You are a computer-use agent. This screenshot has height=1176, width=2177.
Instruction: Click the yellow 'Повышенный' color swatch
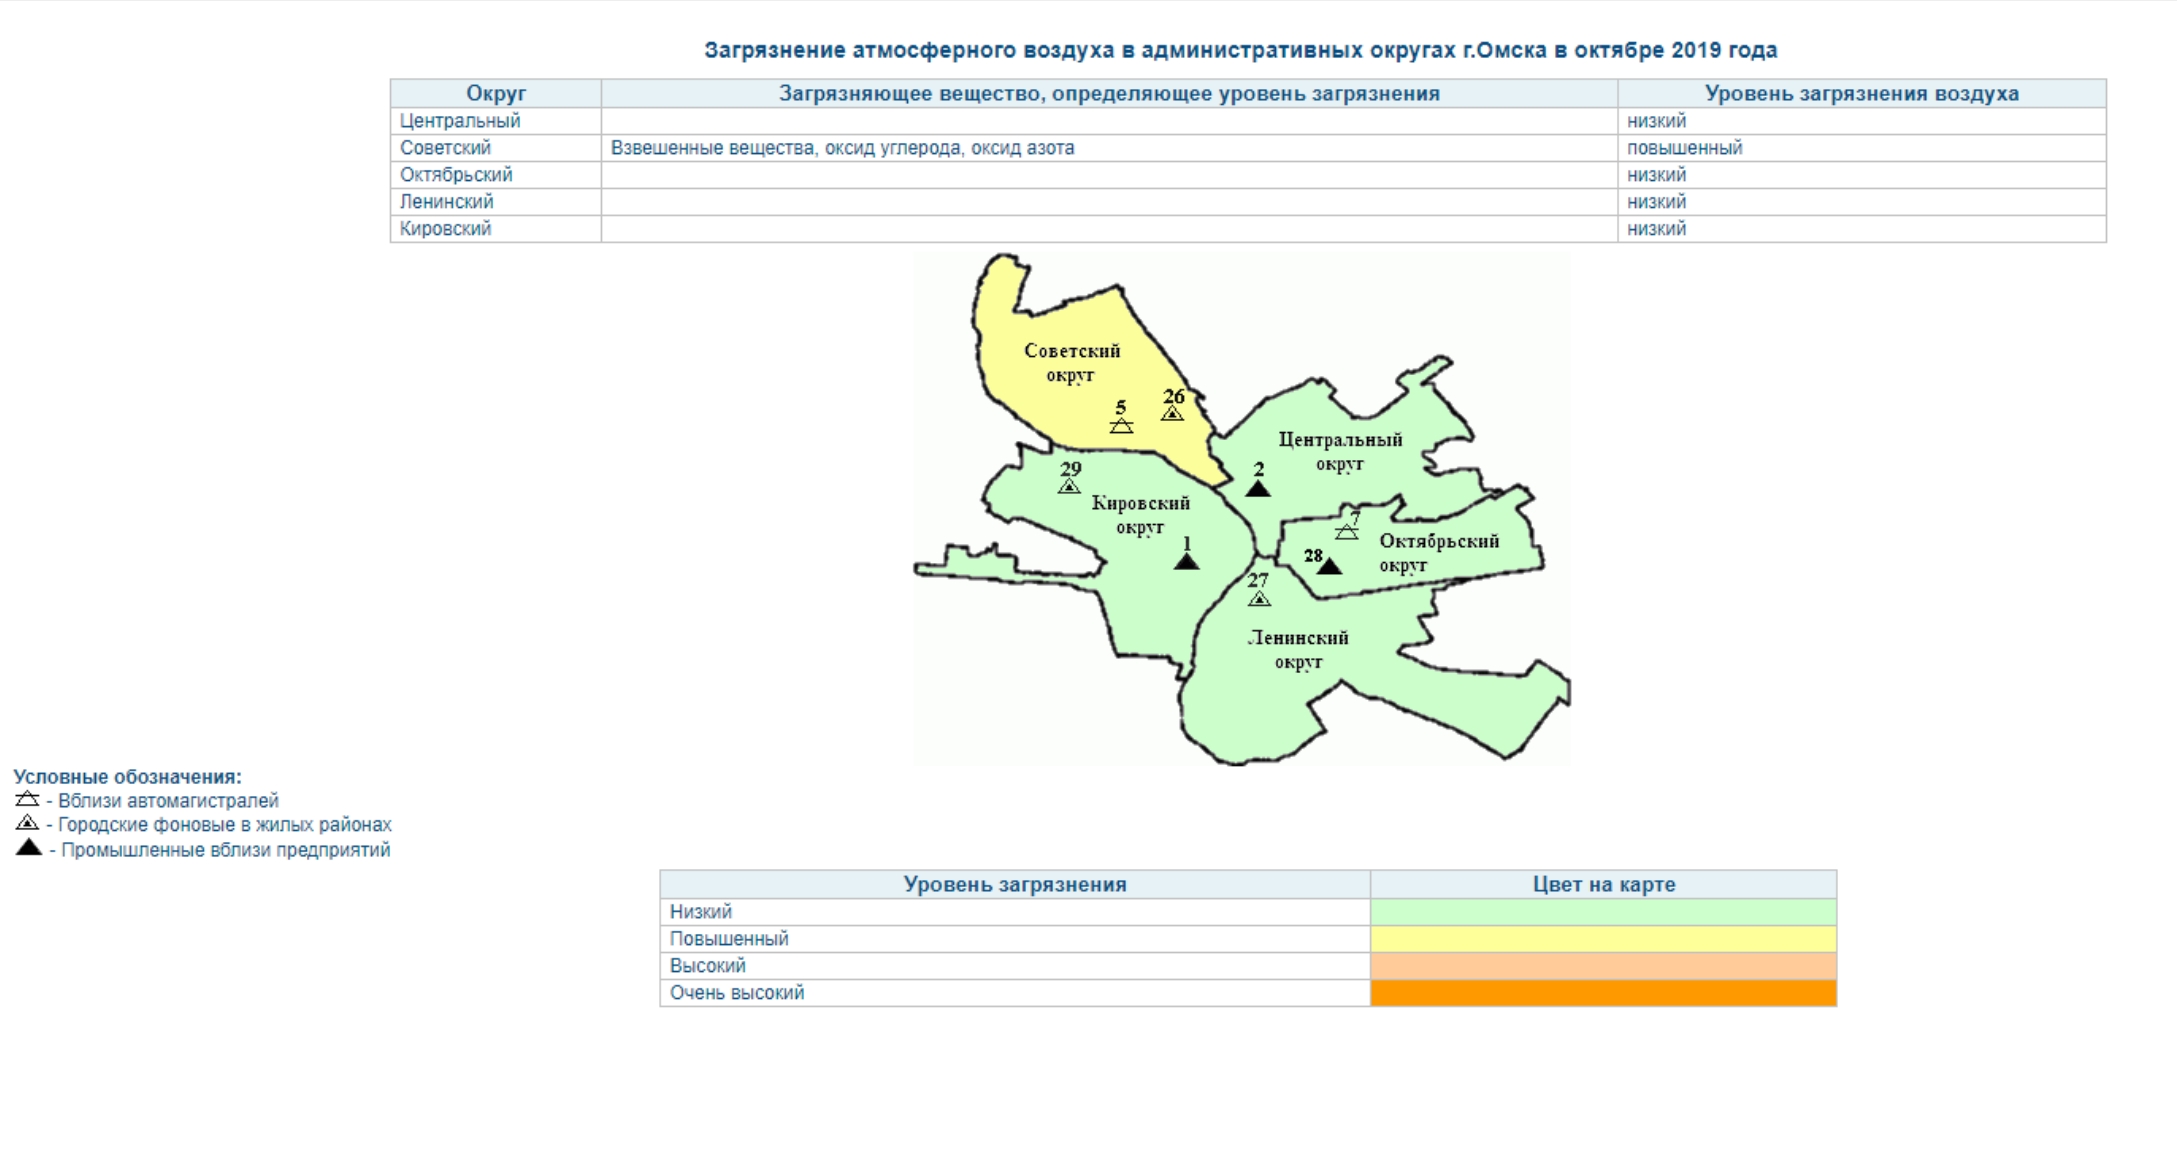(x=1603, y=939)
